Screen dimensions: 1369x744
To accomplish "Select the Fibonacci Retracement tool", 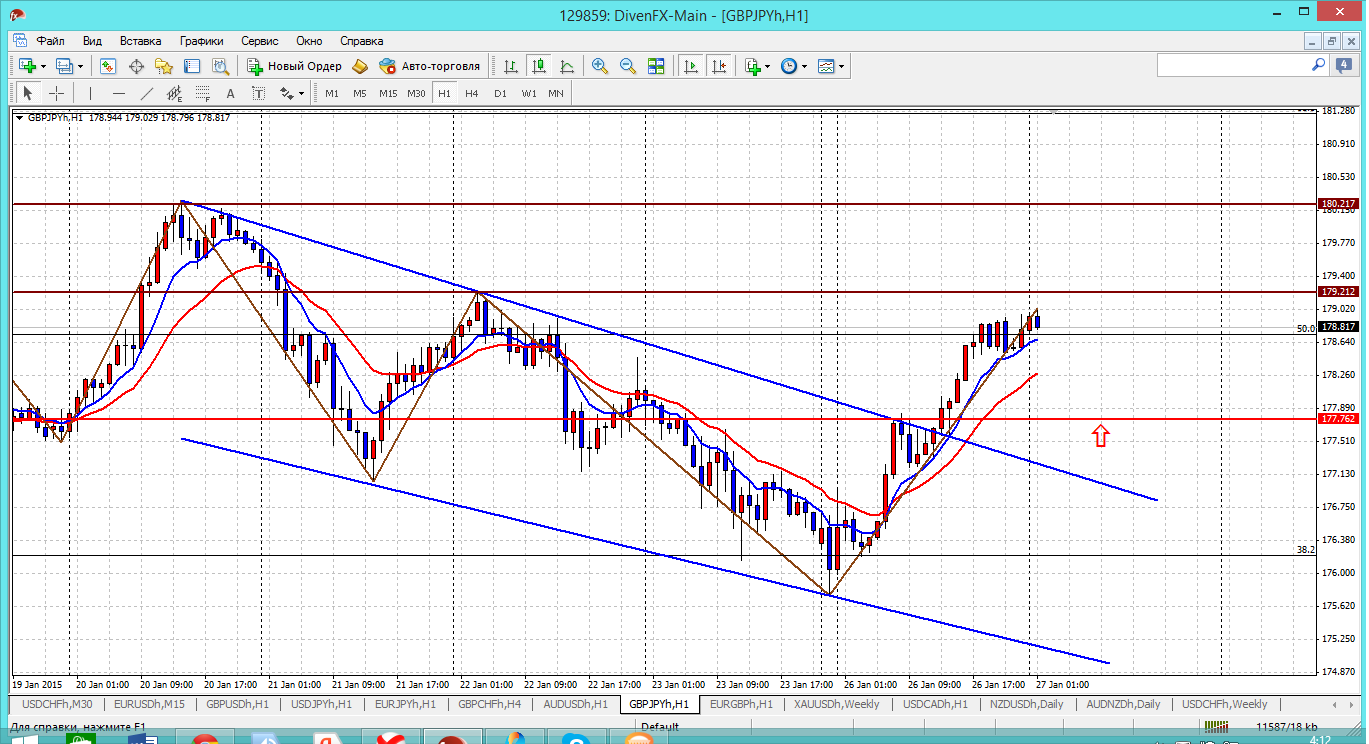I will (203, 93).
